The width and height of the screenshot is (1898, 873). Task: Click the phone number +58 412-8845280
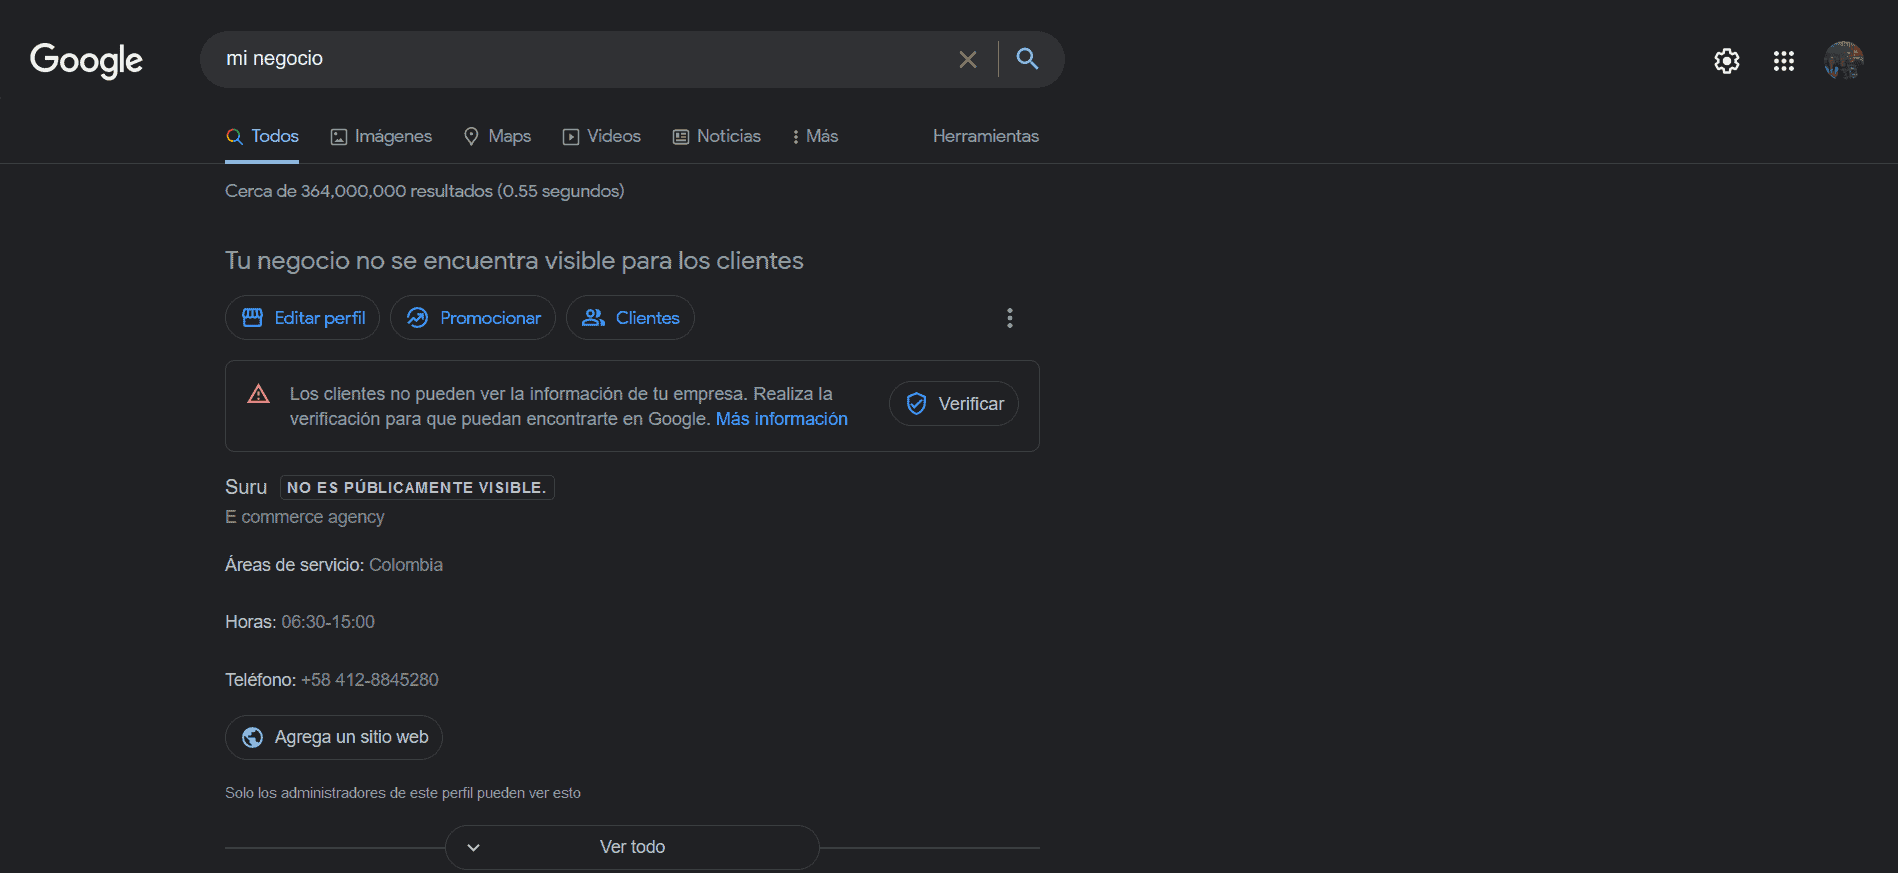[370, 680]
